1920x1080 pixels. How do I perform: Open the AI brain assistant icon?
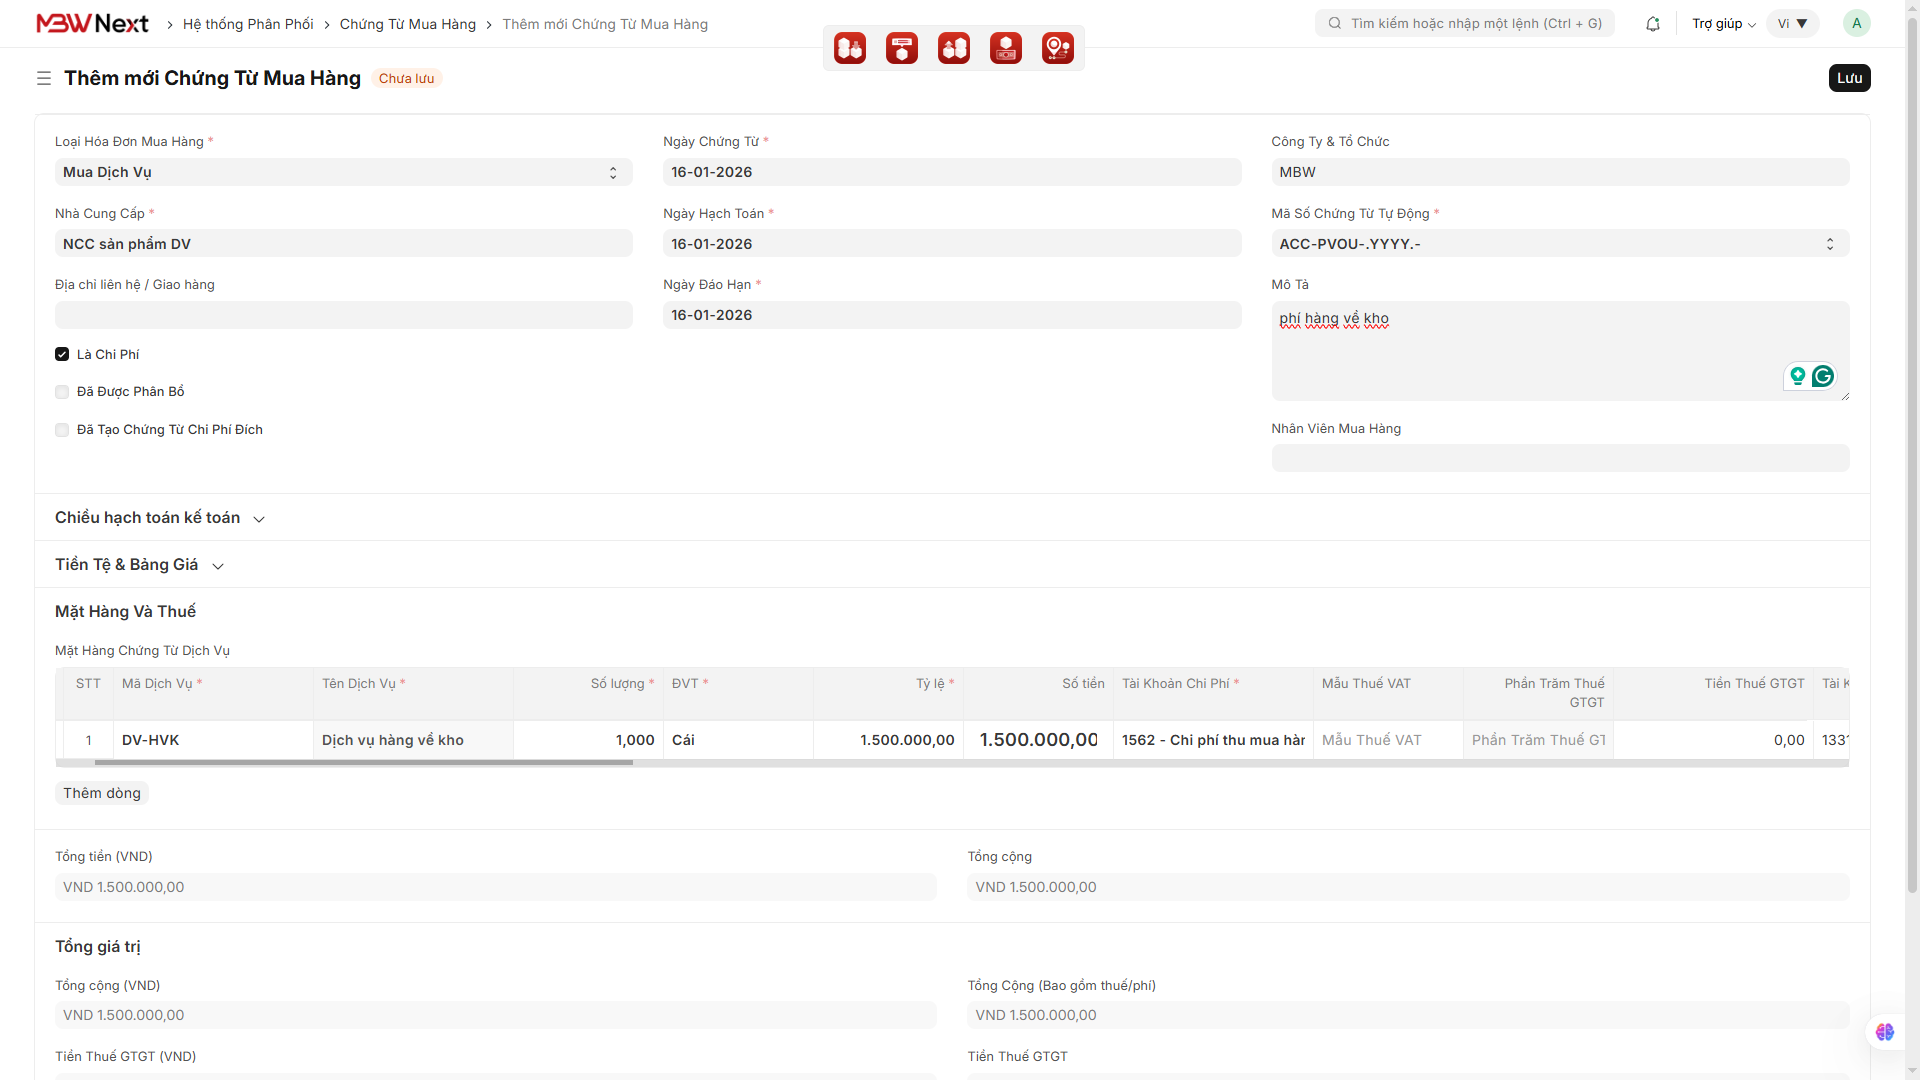[x=1885, y=1032]
